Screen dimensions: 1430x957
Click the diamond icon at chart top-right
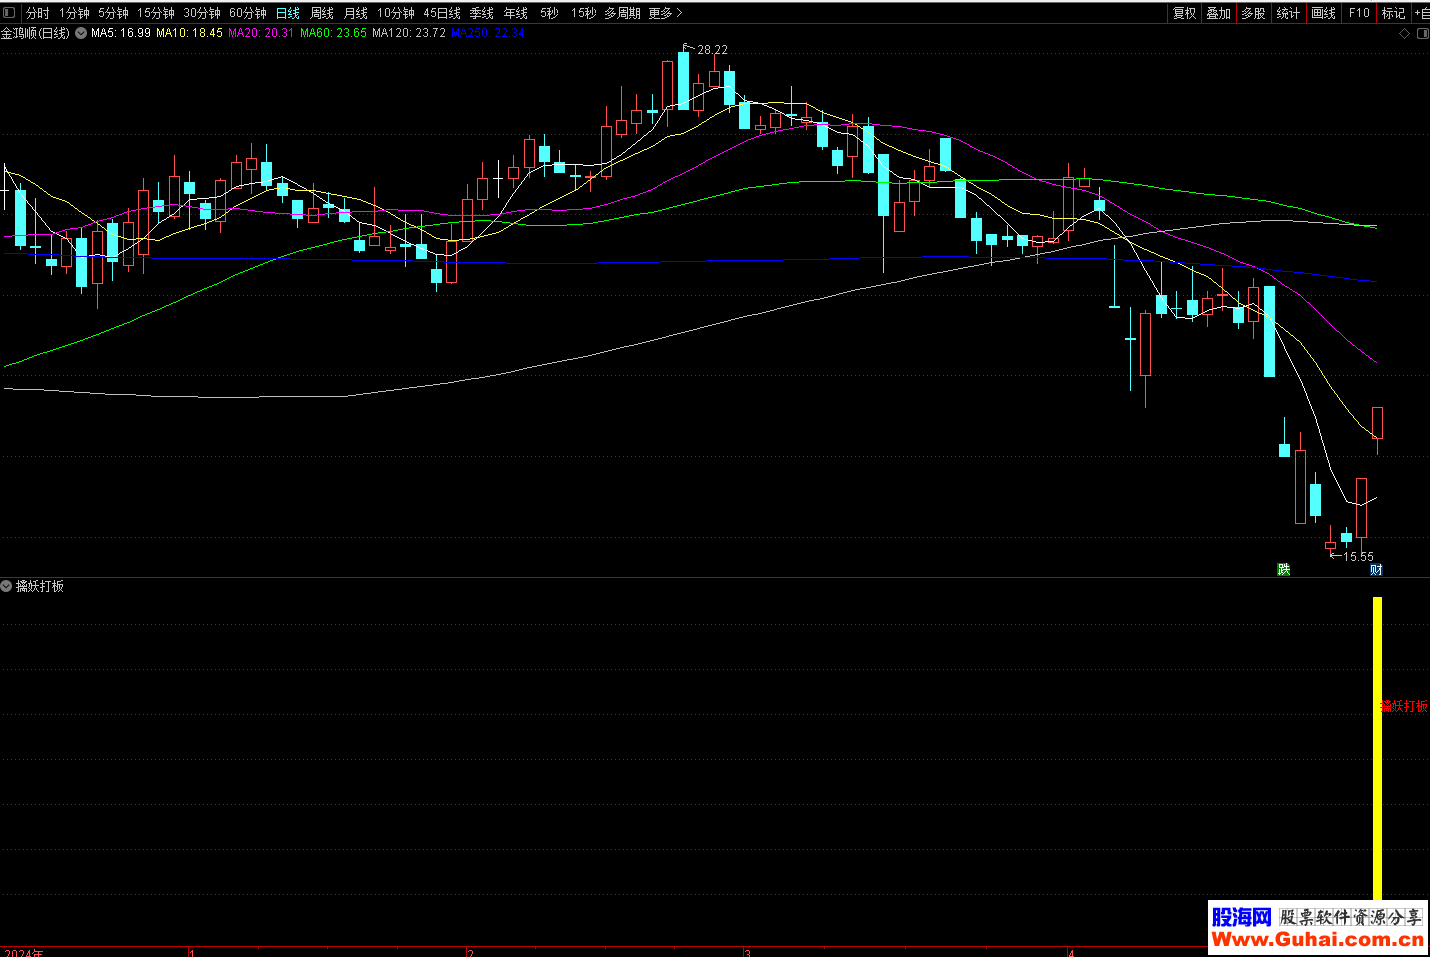(1405, 33)
